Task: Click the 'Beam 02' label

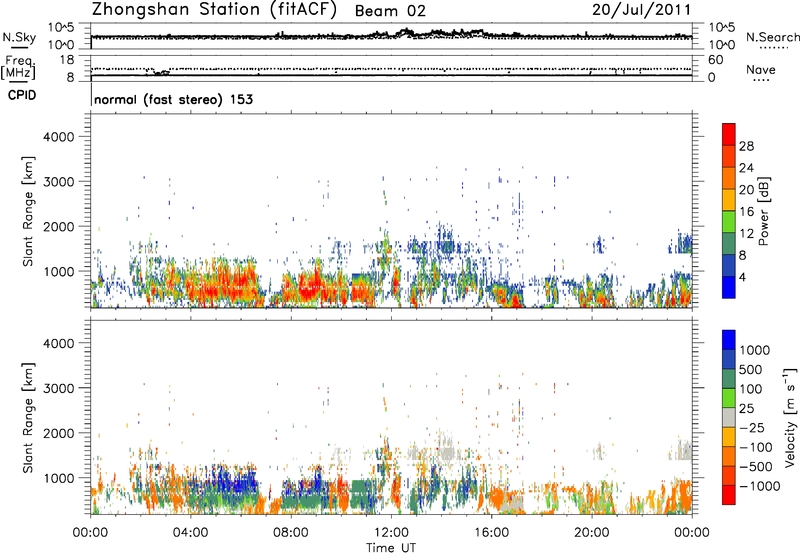Action: [390, 11]
